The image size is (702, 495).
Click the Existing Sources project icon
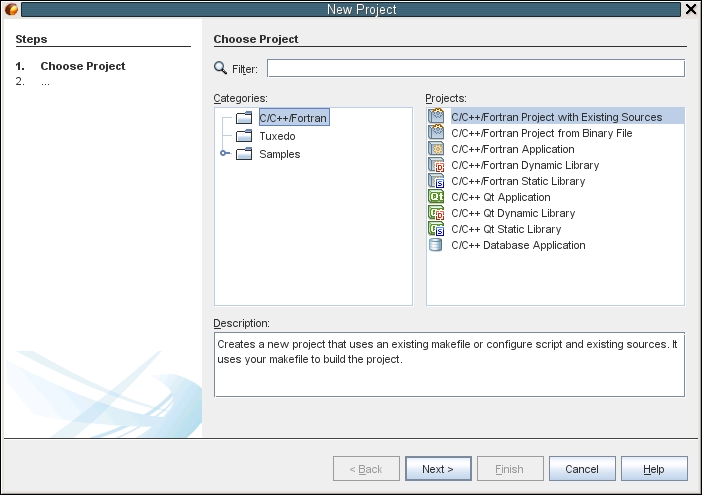(x=436, y=116)
